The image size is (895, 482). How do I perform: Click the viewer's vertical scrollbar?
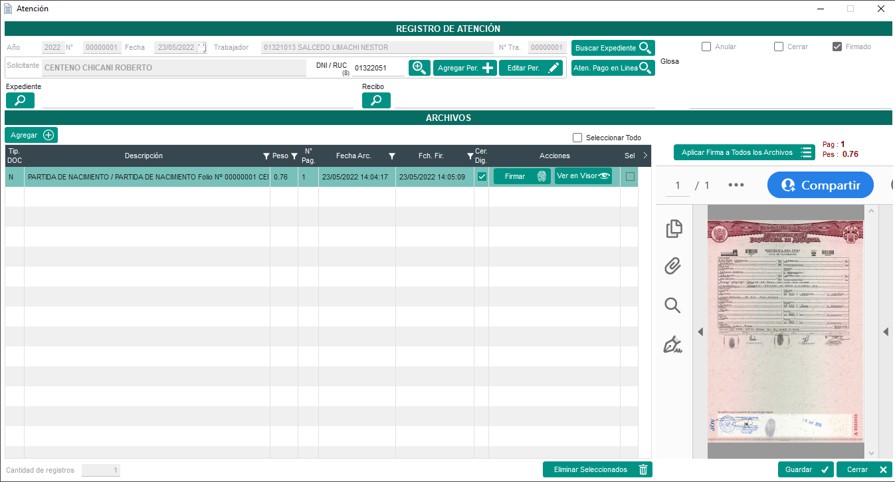click(871, 330)
